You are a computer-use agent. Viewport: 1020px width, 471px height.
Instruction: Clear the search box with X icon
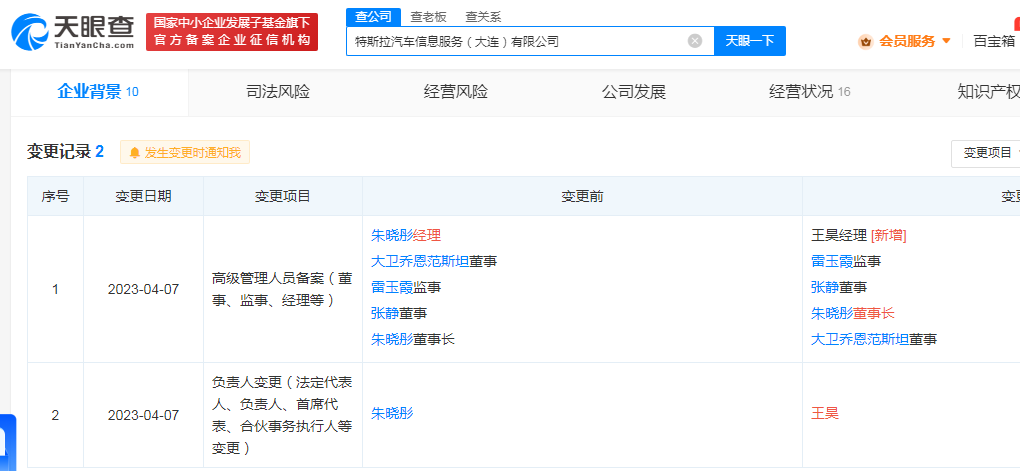[695, 41]
